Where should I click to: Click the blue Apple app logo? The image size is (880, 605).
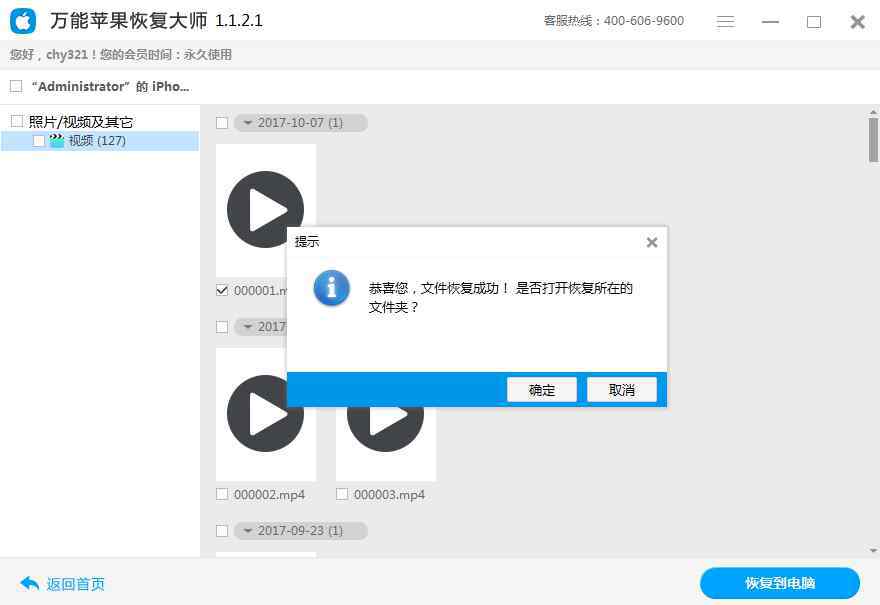23,21
